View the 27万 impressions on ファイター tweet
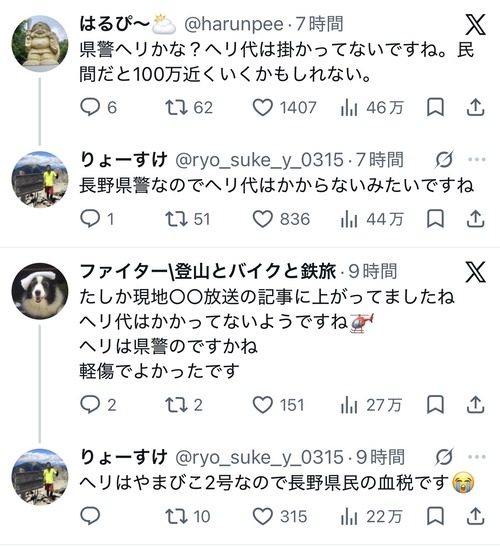The width and height of the screenshot is (500, 547). (371, 405)
